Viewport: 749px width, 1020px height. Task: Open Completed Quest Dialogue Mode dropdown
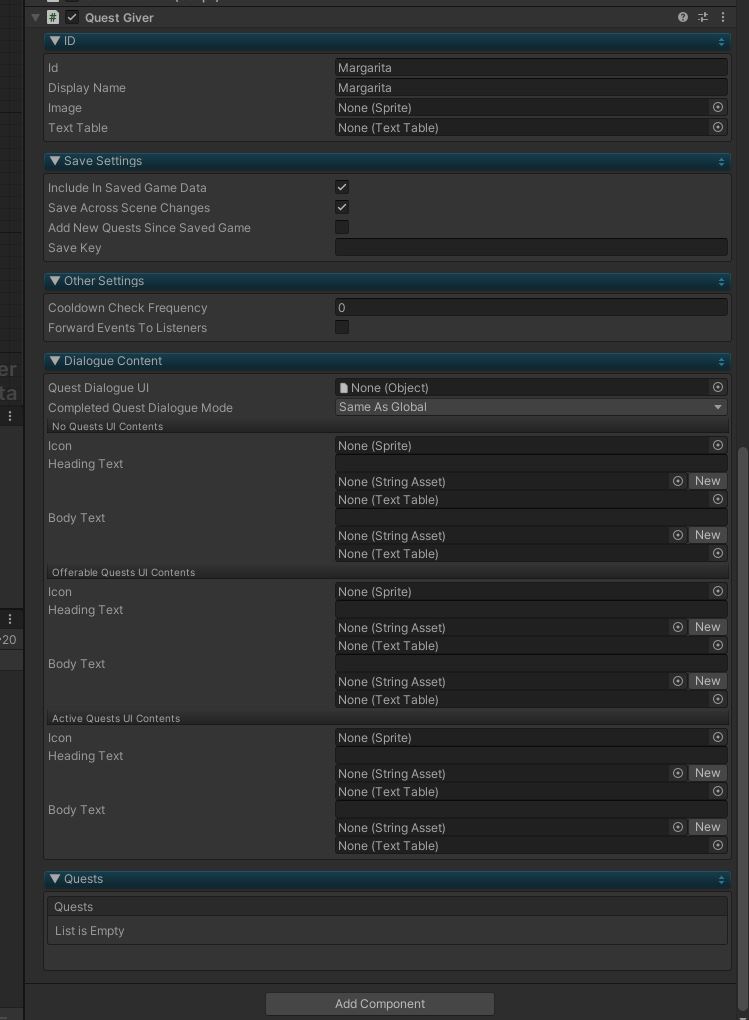(x=531, y=407)
